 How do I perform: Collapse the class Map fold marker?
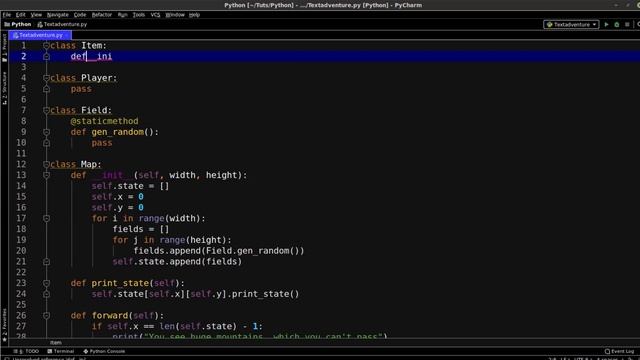click(x=46, y=164)
